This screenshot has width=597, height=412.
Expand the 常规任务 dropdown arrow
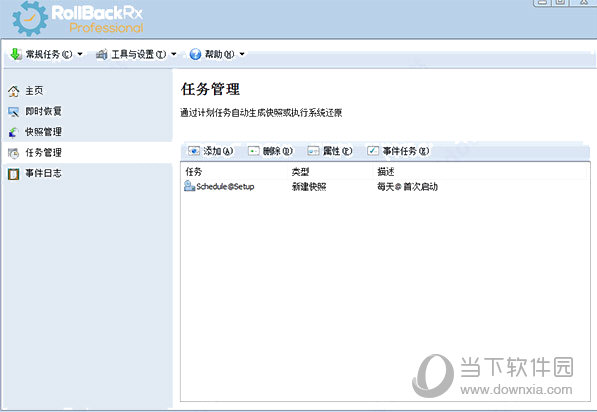click(80, 54)
